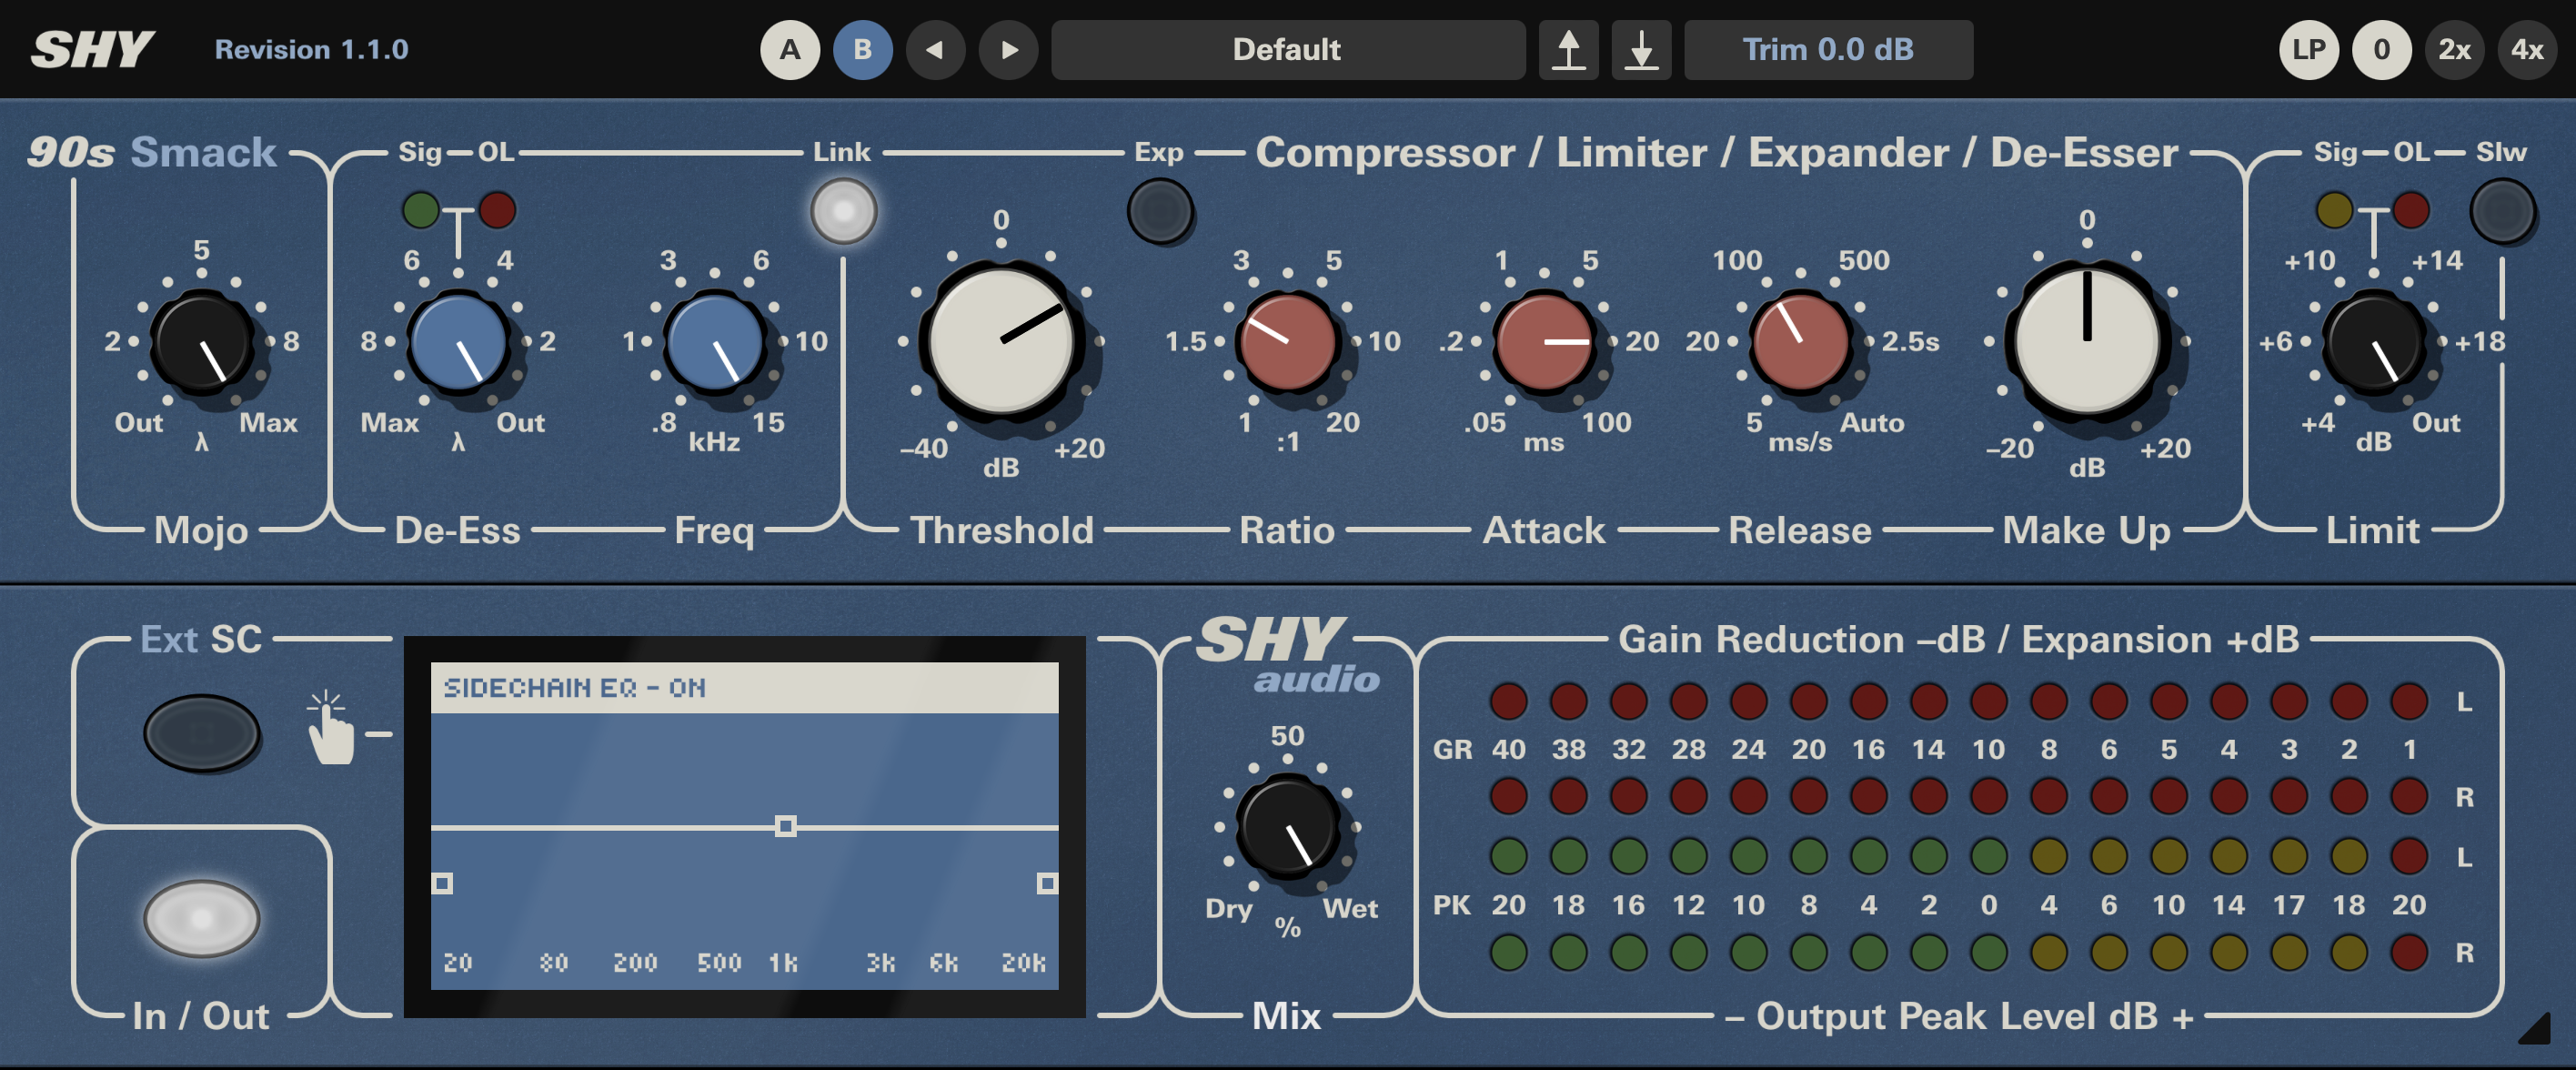This screenshot has width=2576, height=1070.
Task: Select preset slot A
Action: (790, 49)
